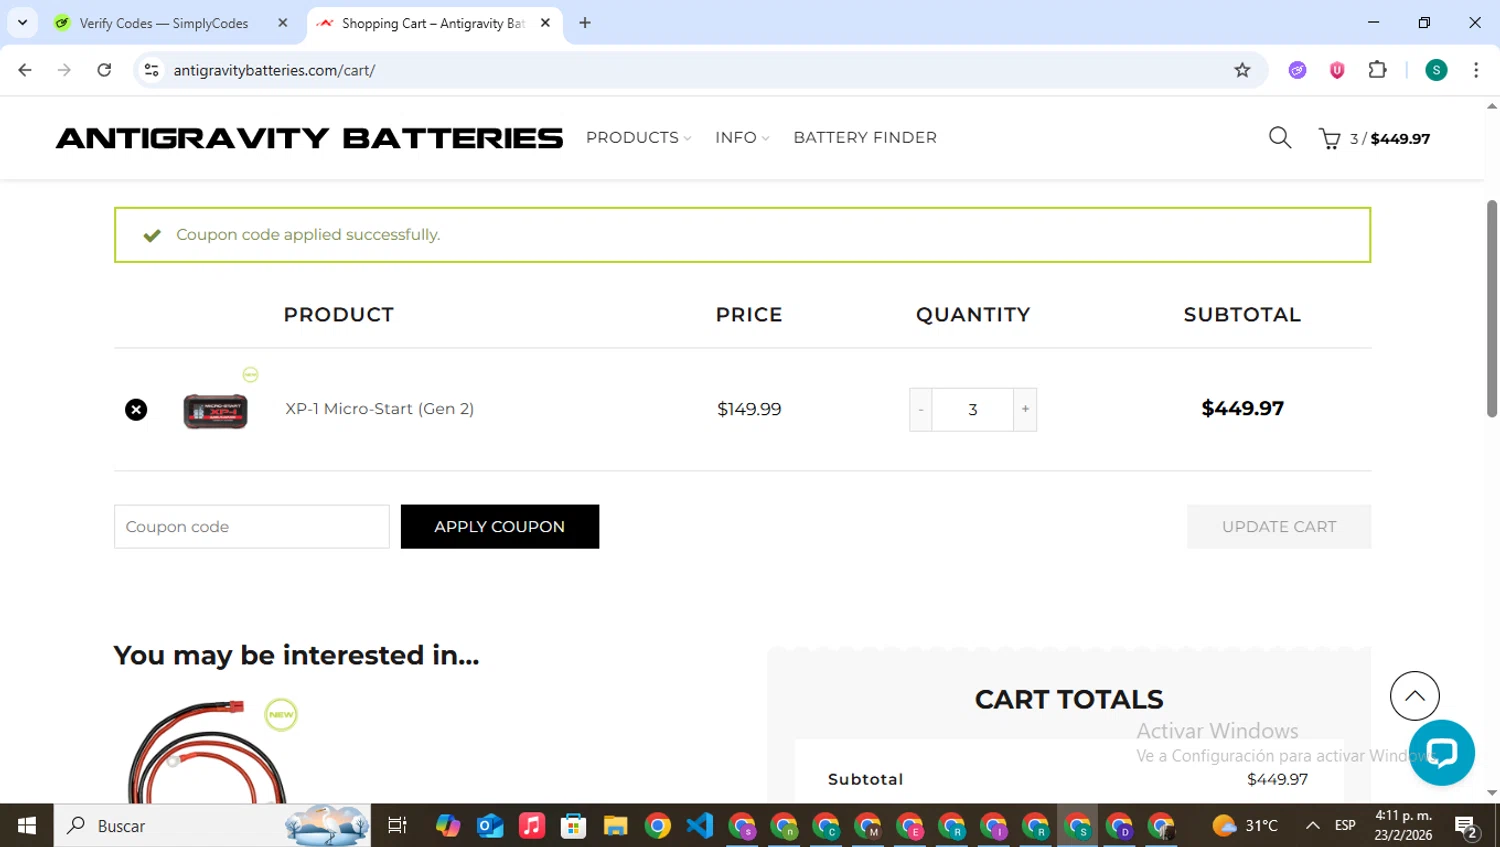This screenshot has height=847, width=1500.
Task: Open File Explorer from taskbar
Action: coord(615,826)
